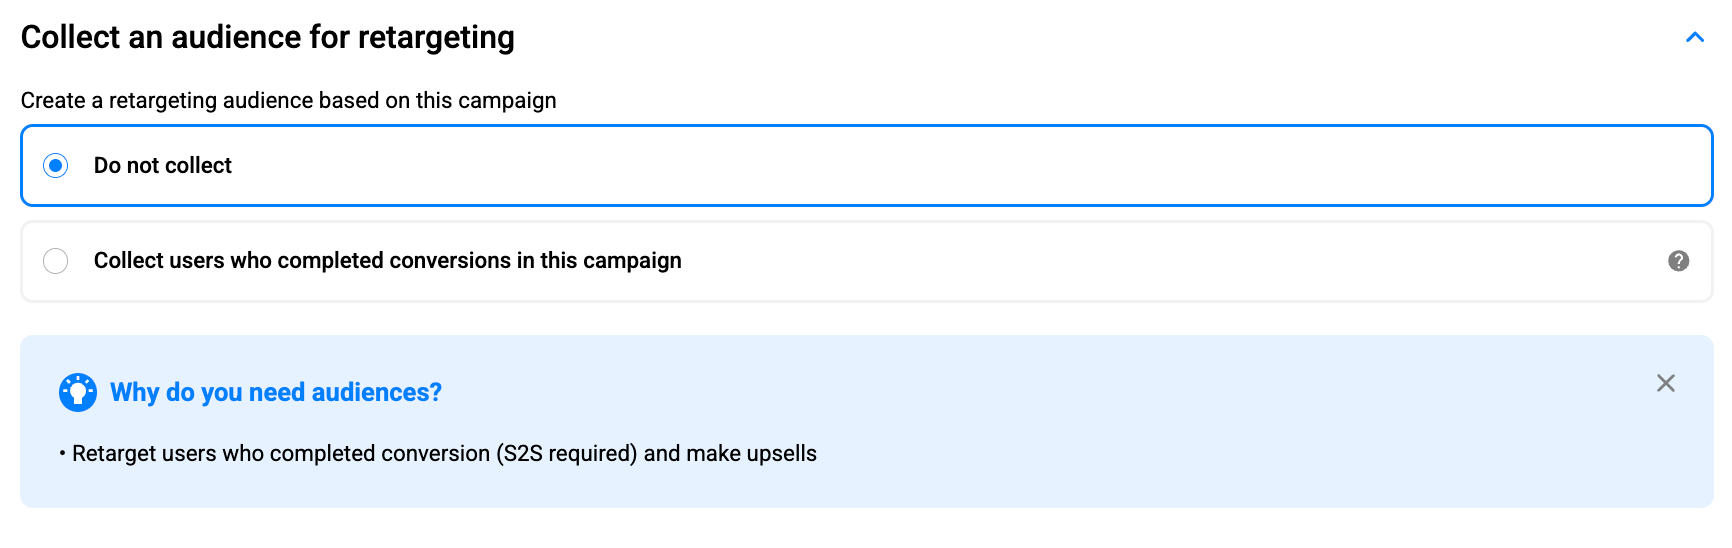Click the word "audiences?" in the blue heading

[377, 392]
